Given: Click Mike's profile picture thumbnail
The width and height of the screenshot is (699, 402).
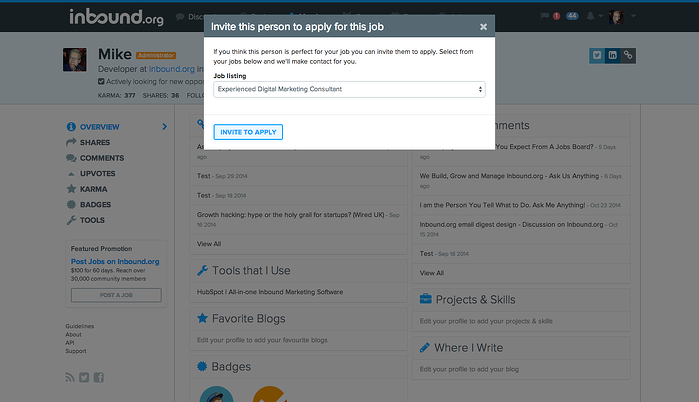Looking at the screenshot, I should click(x=76, y=60).
